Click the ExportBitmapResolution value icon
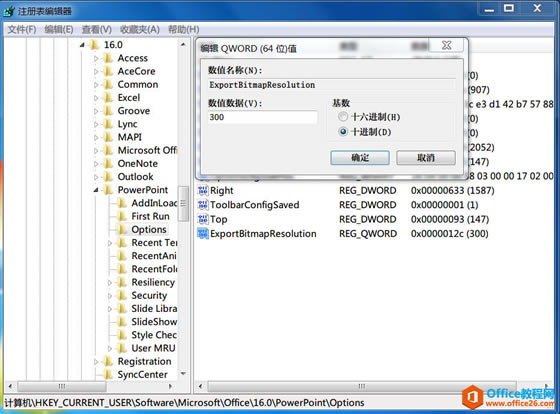The width and height of the screenshot is (560, 414). tap(202, 234)
